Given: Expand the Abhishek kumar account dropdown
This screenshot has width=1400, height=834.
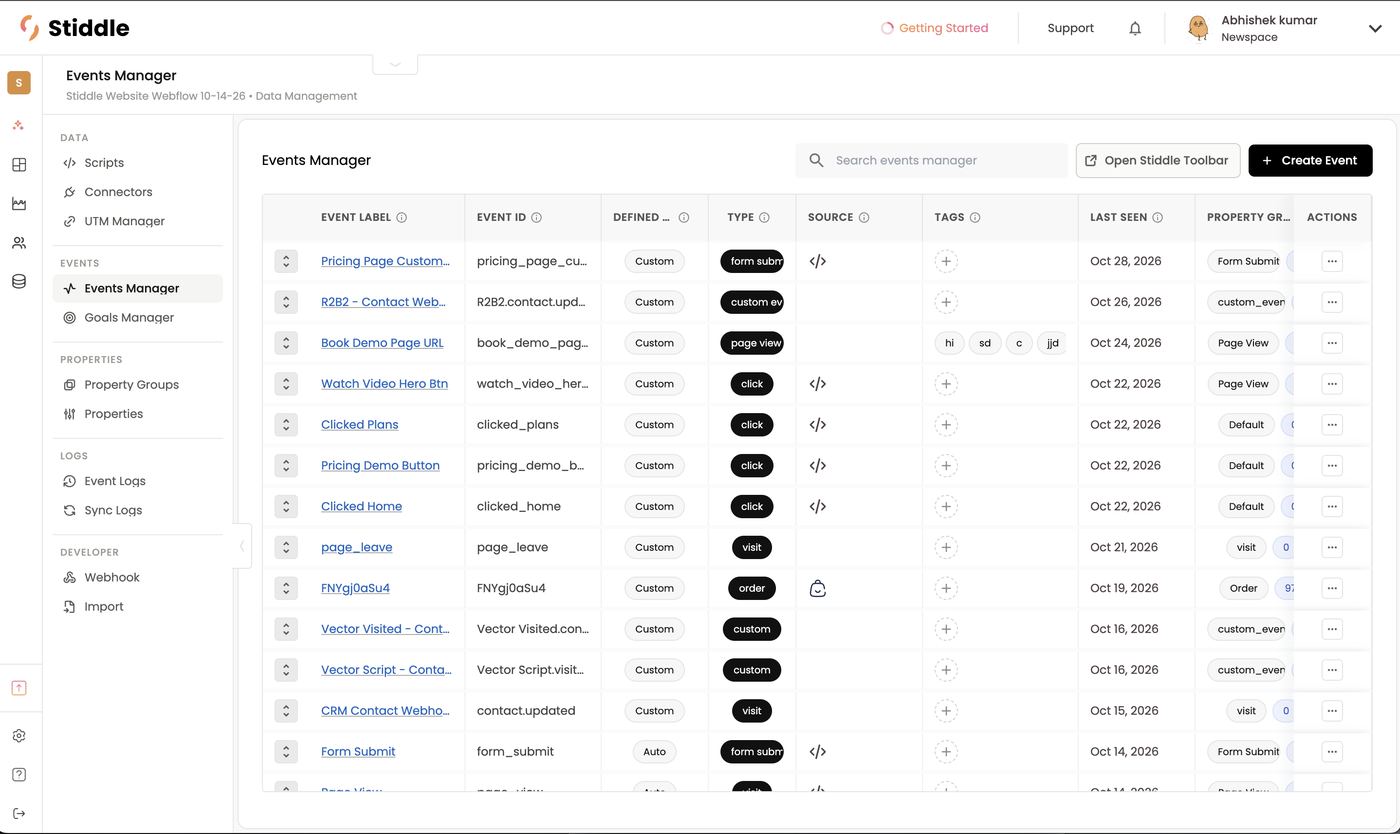Looking at the screenshot, I should coord(1375,28).
